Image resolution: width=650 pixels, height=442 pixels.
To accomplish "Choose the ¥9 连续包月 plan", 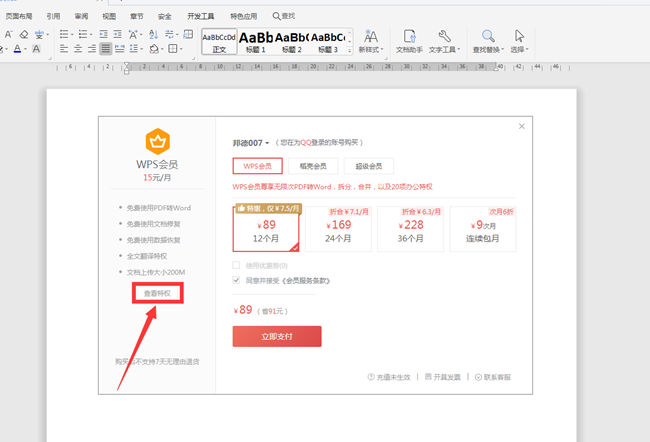I will coord(483,229).
